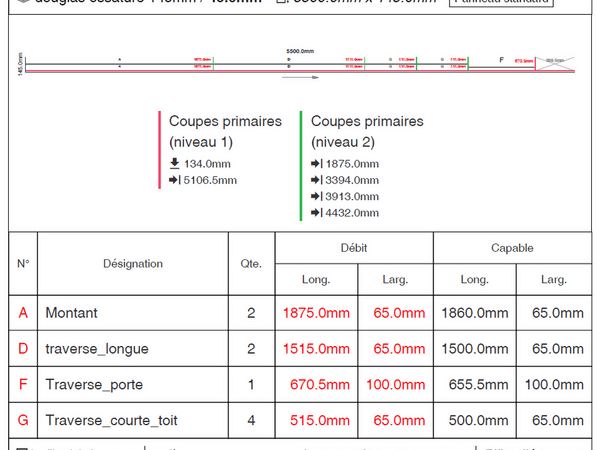Click the red letter A in the table

tap(23, 313)
